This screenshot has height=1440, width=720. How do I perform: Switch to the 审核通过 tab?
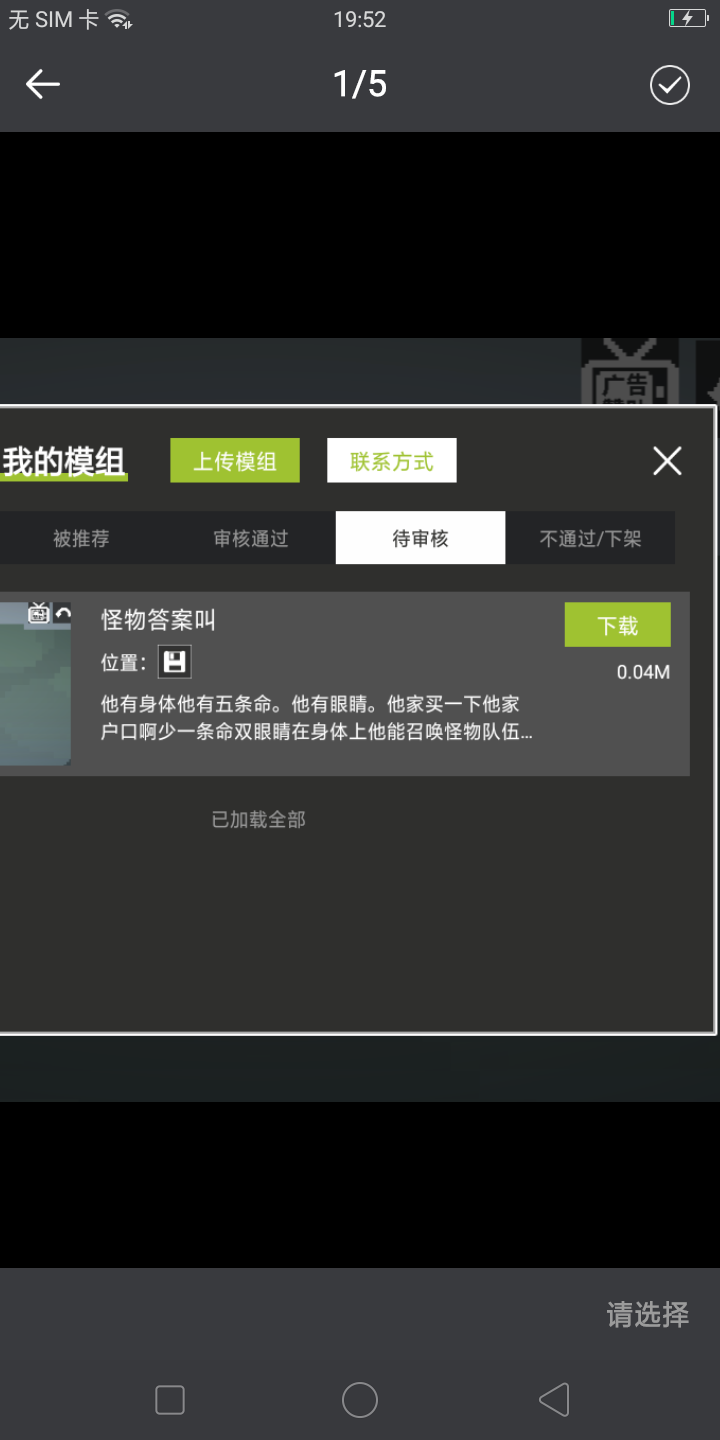point(251,539)
